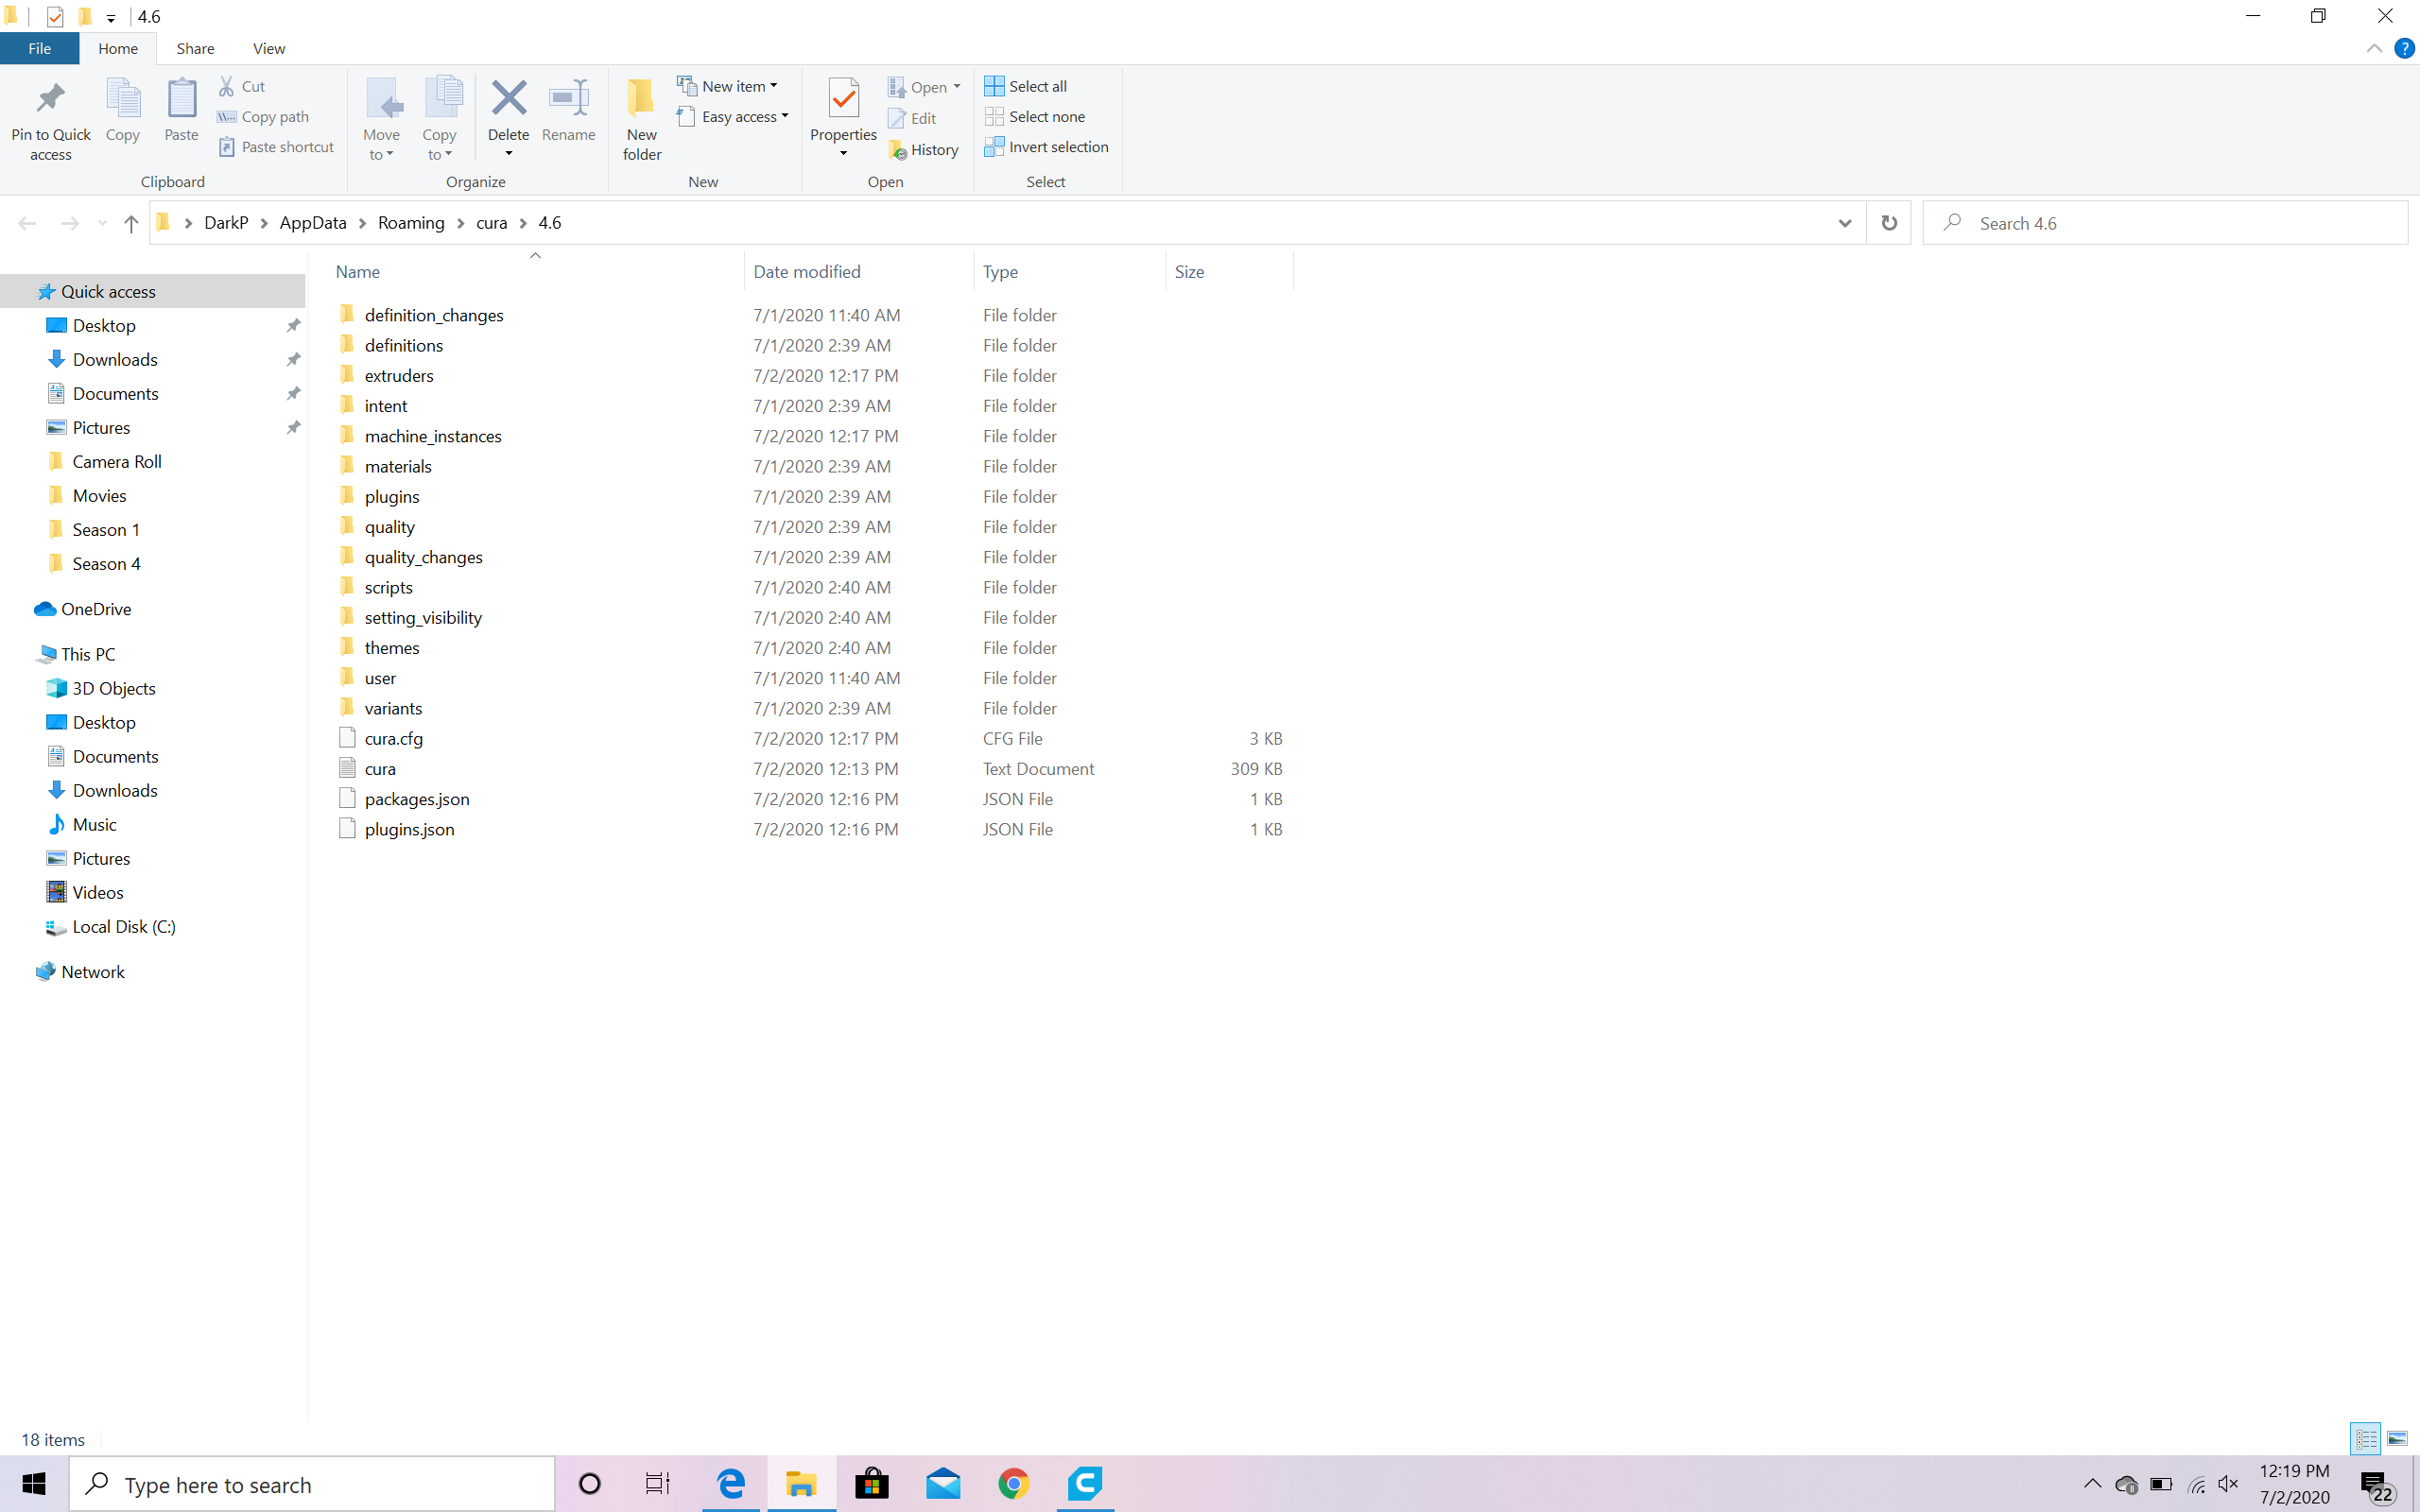
Task: Launch Cura from the taskbar
Action: (x=1085, y=1484)
